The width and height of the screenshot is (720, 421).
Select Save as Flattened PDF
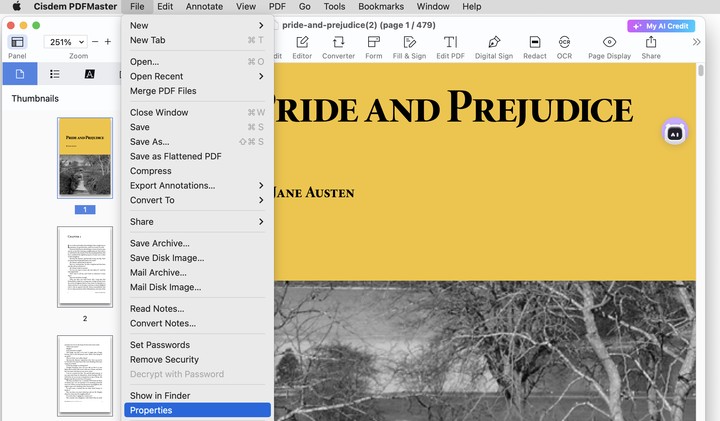pyautogui.click(x=197, y=157)
